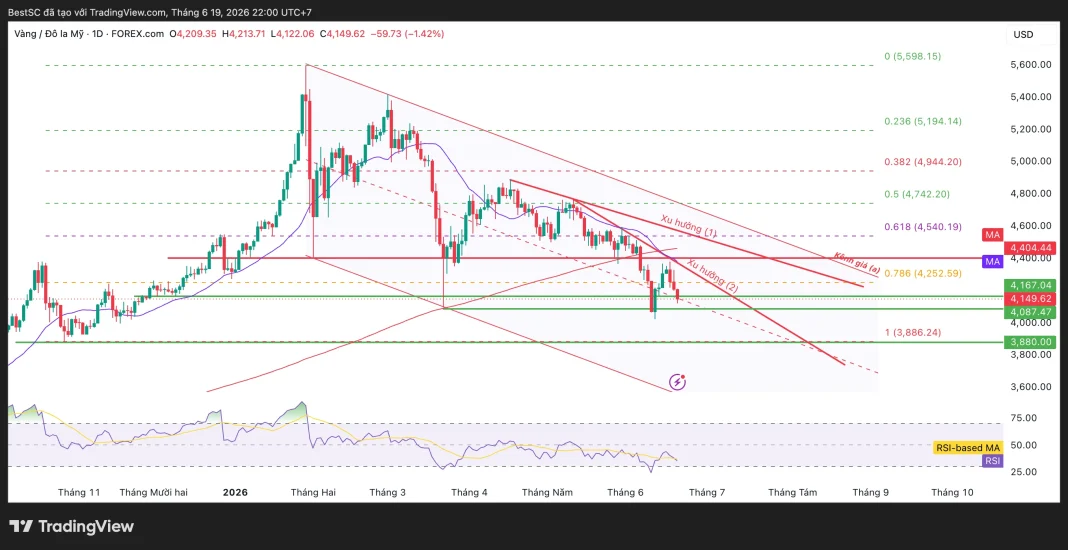Click the purple lightning event icon
The image size is (1068, 550).
pyautogui.click(x=677, y=382)
